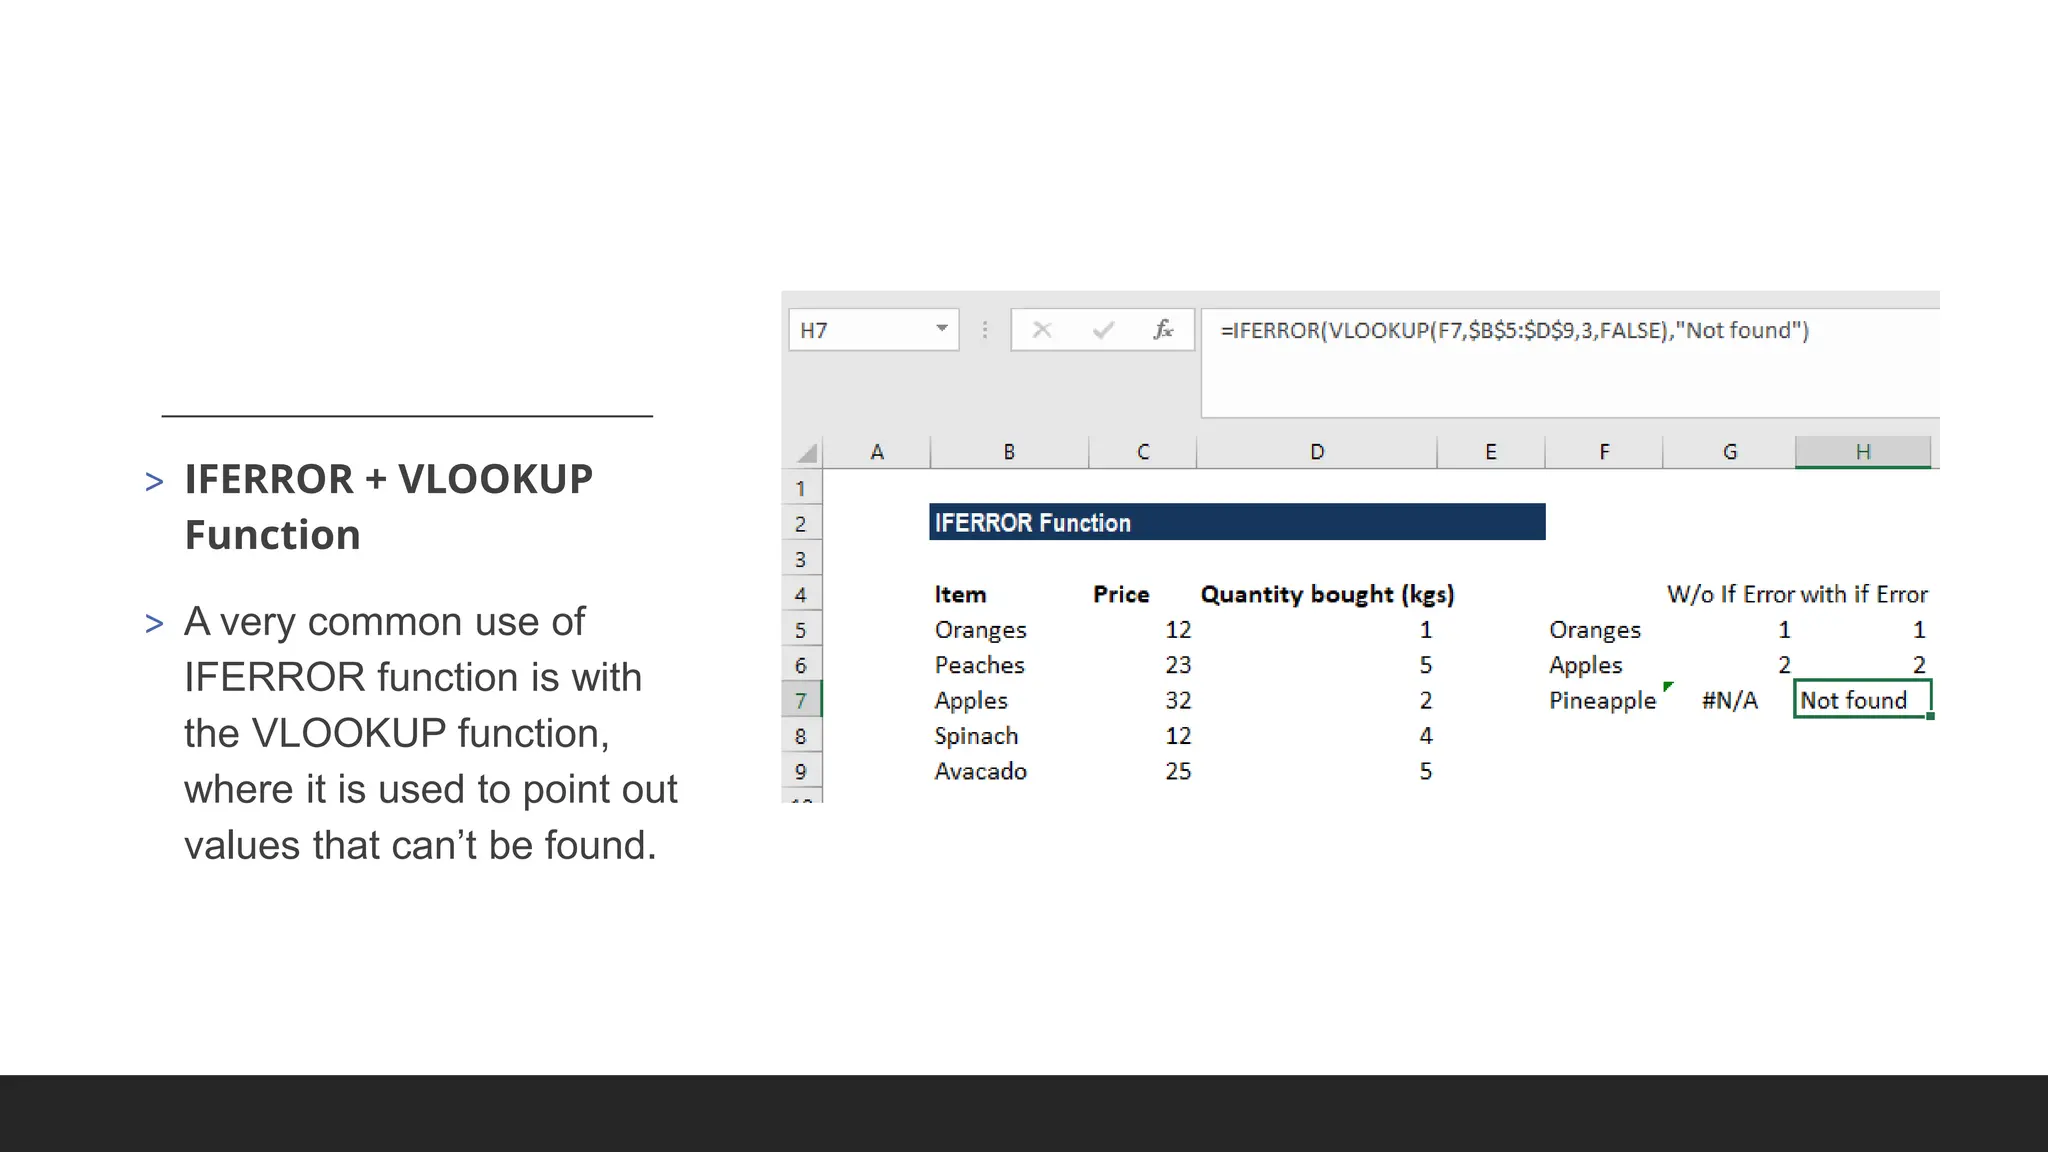This screenshot has height=1152, width=2048.
Task: Select column G header
Action: tap(1730, 452)
